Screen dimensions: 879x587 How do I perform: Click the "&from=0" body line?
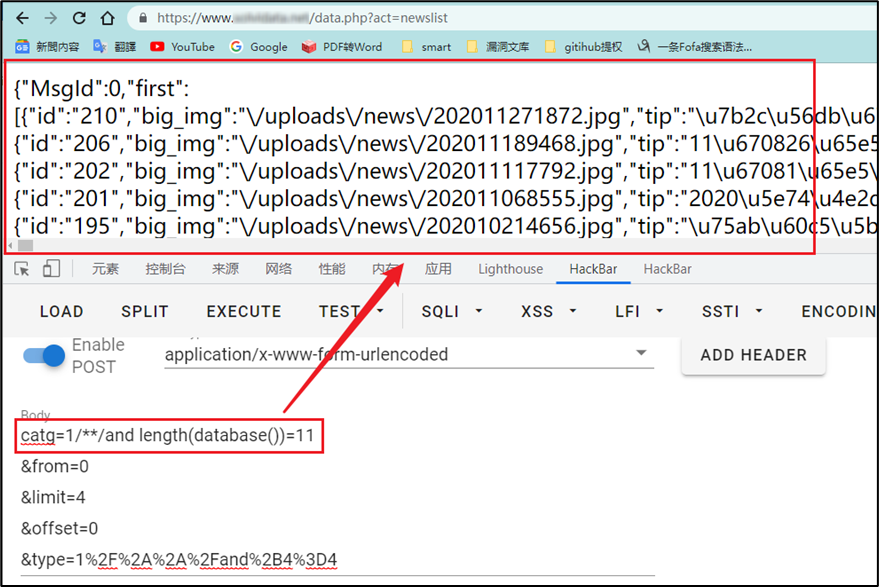pyautogui.click(x=55, y=466)
